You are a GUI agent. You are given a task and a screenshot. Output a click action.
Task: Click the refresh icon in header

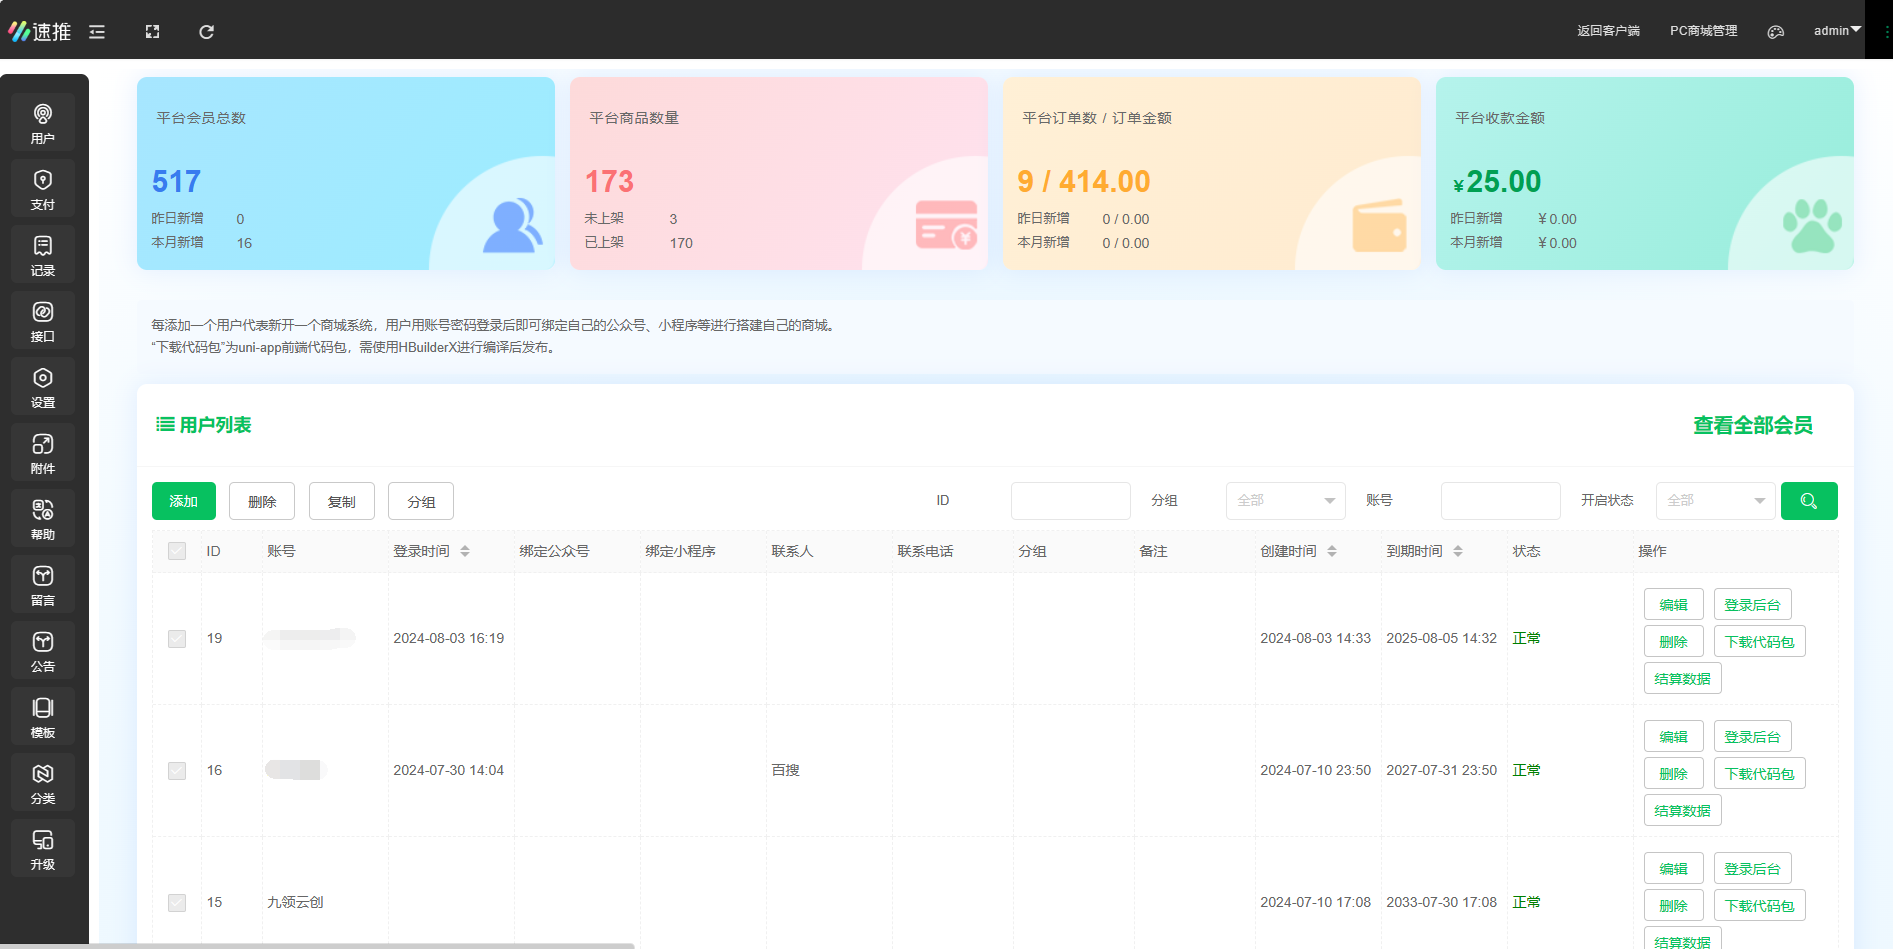206,32
